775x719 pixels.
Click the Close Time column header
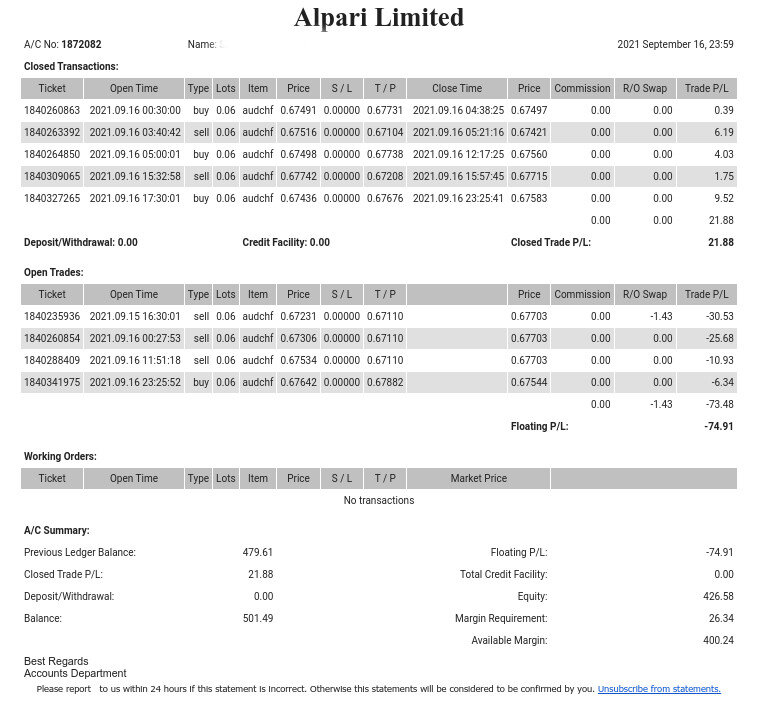457,88
